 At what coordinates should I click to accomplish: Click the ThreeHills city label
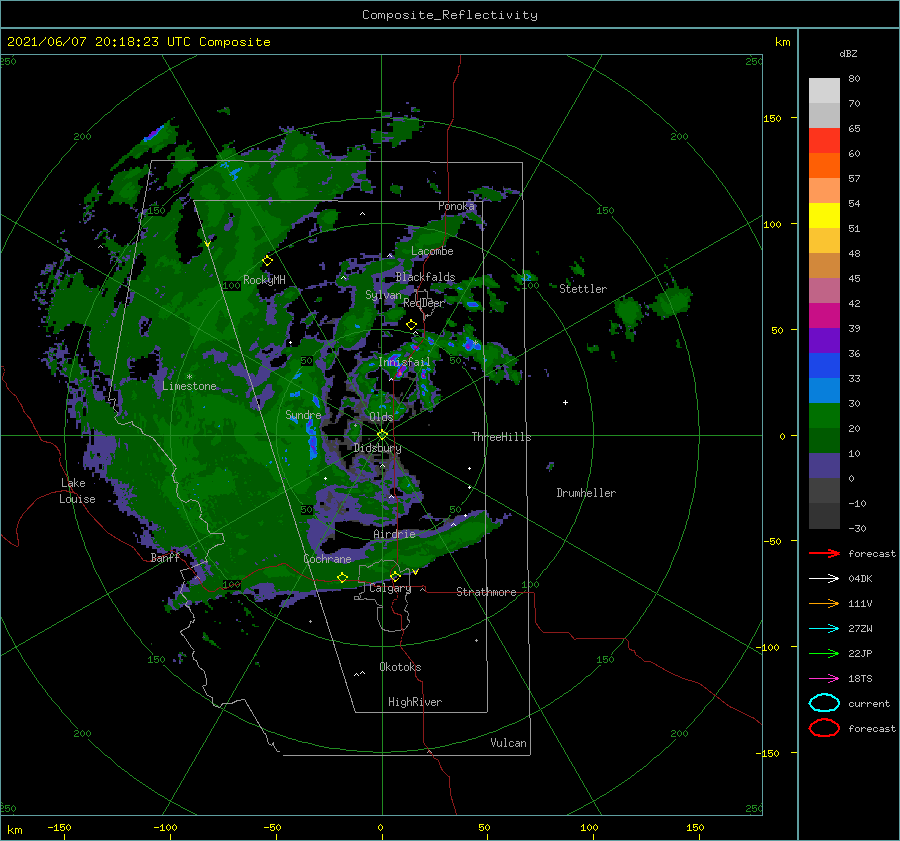pyautogui.click(x=501, y=437)
